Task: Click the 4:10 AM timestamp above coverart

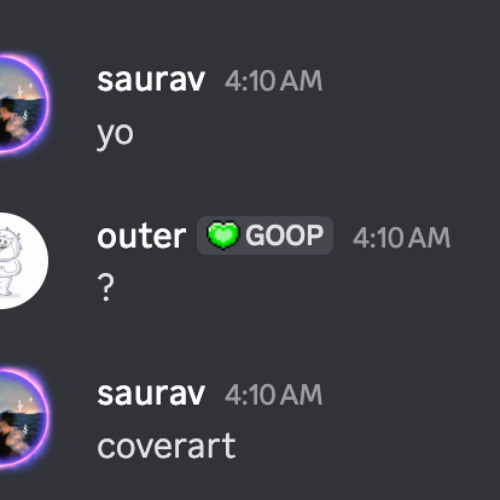Action: [x=274, y=394]
